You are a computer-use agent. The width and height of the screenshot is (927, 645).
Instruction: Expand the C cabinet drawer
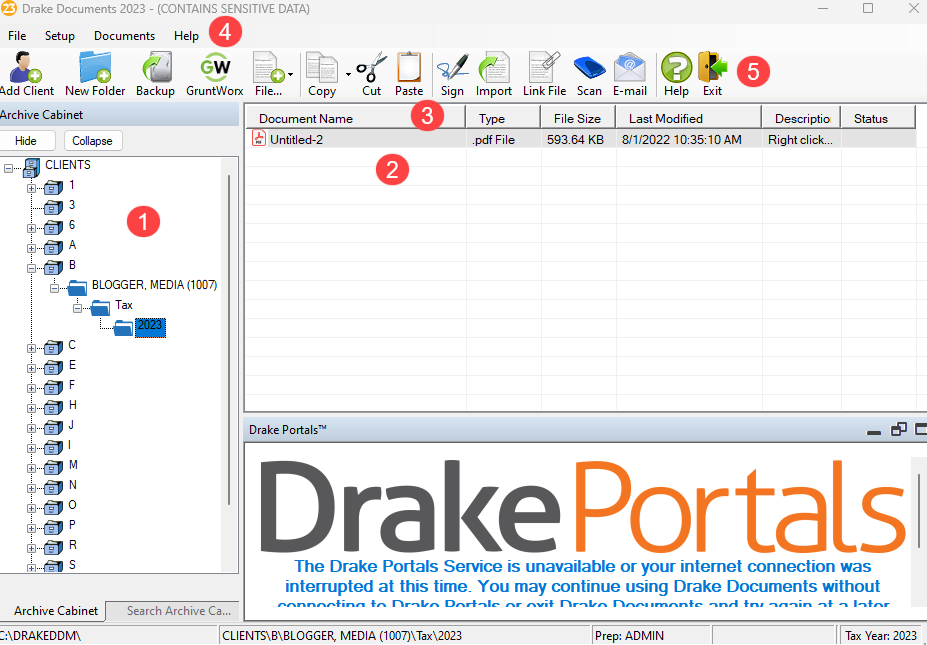(x=31, y=348)
